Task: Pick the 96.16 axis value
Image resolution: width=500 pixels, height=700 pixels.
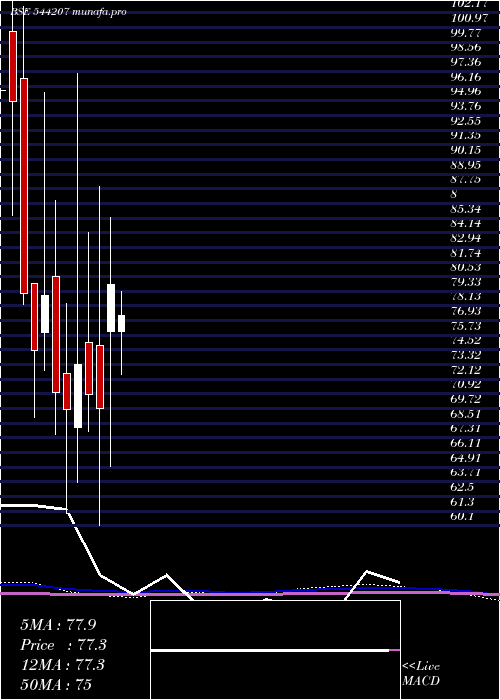Action: 466,77
